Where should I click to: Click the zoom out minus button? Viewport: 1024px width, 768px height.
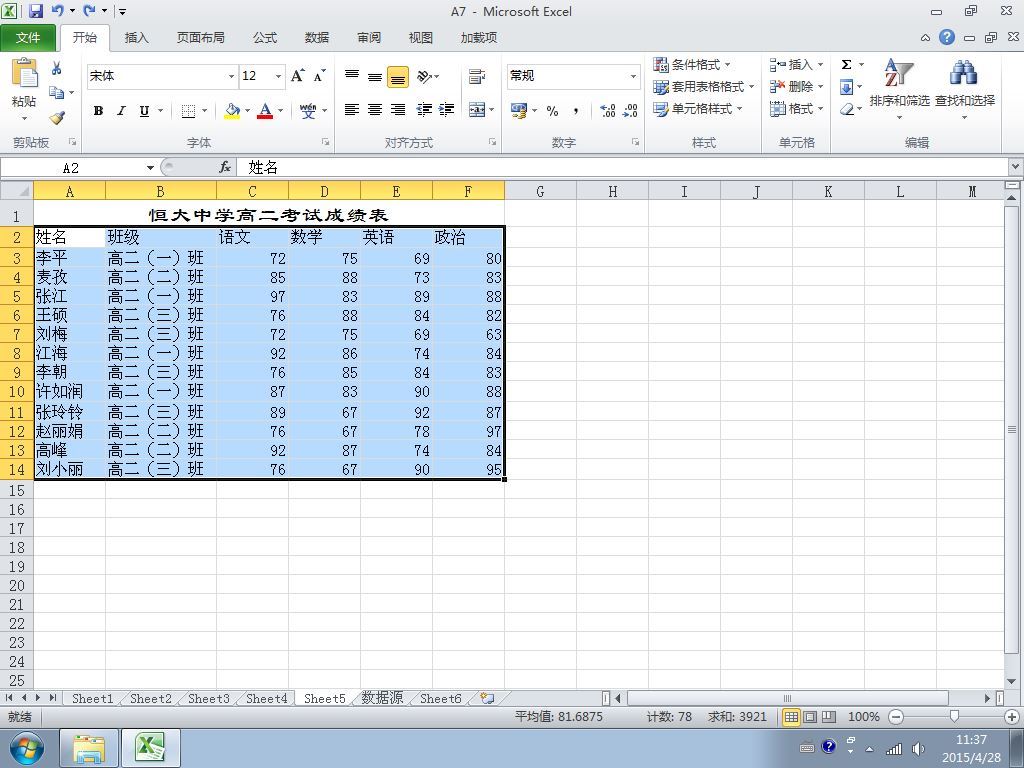(x=896, y=716)
